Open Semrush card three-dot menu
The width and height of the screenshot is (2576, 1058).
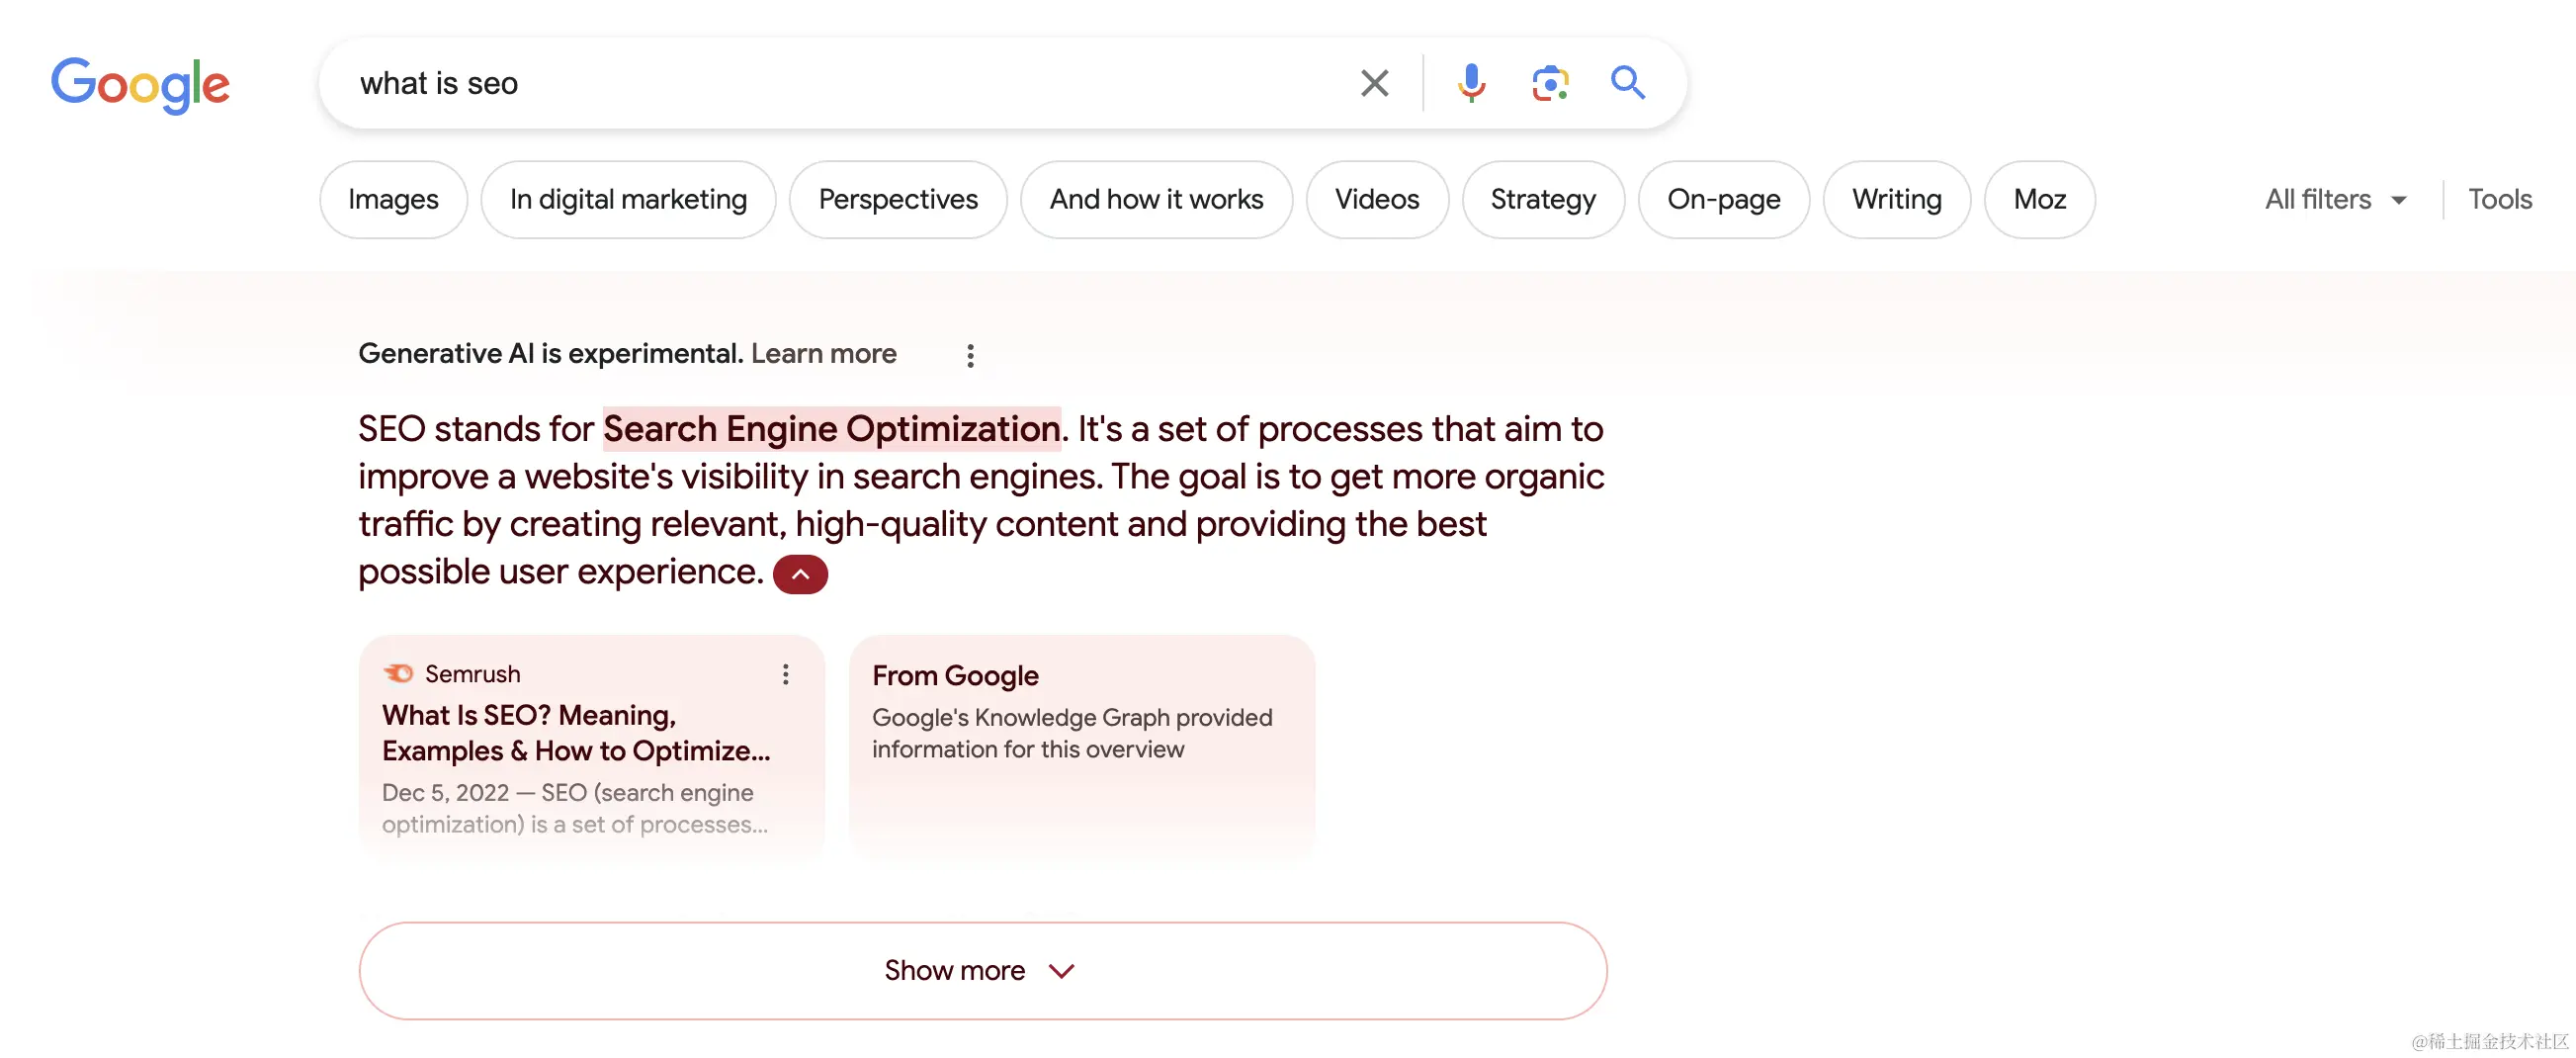point(785,675)
